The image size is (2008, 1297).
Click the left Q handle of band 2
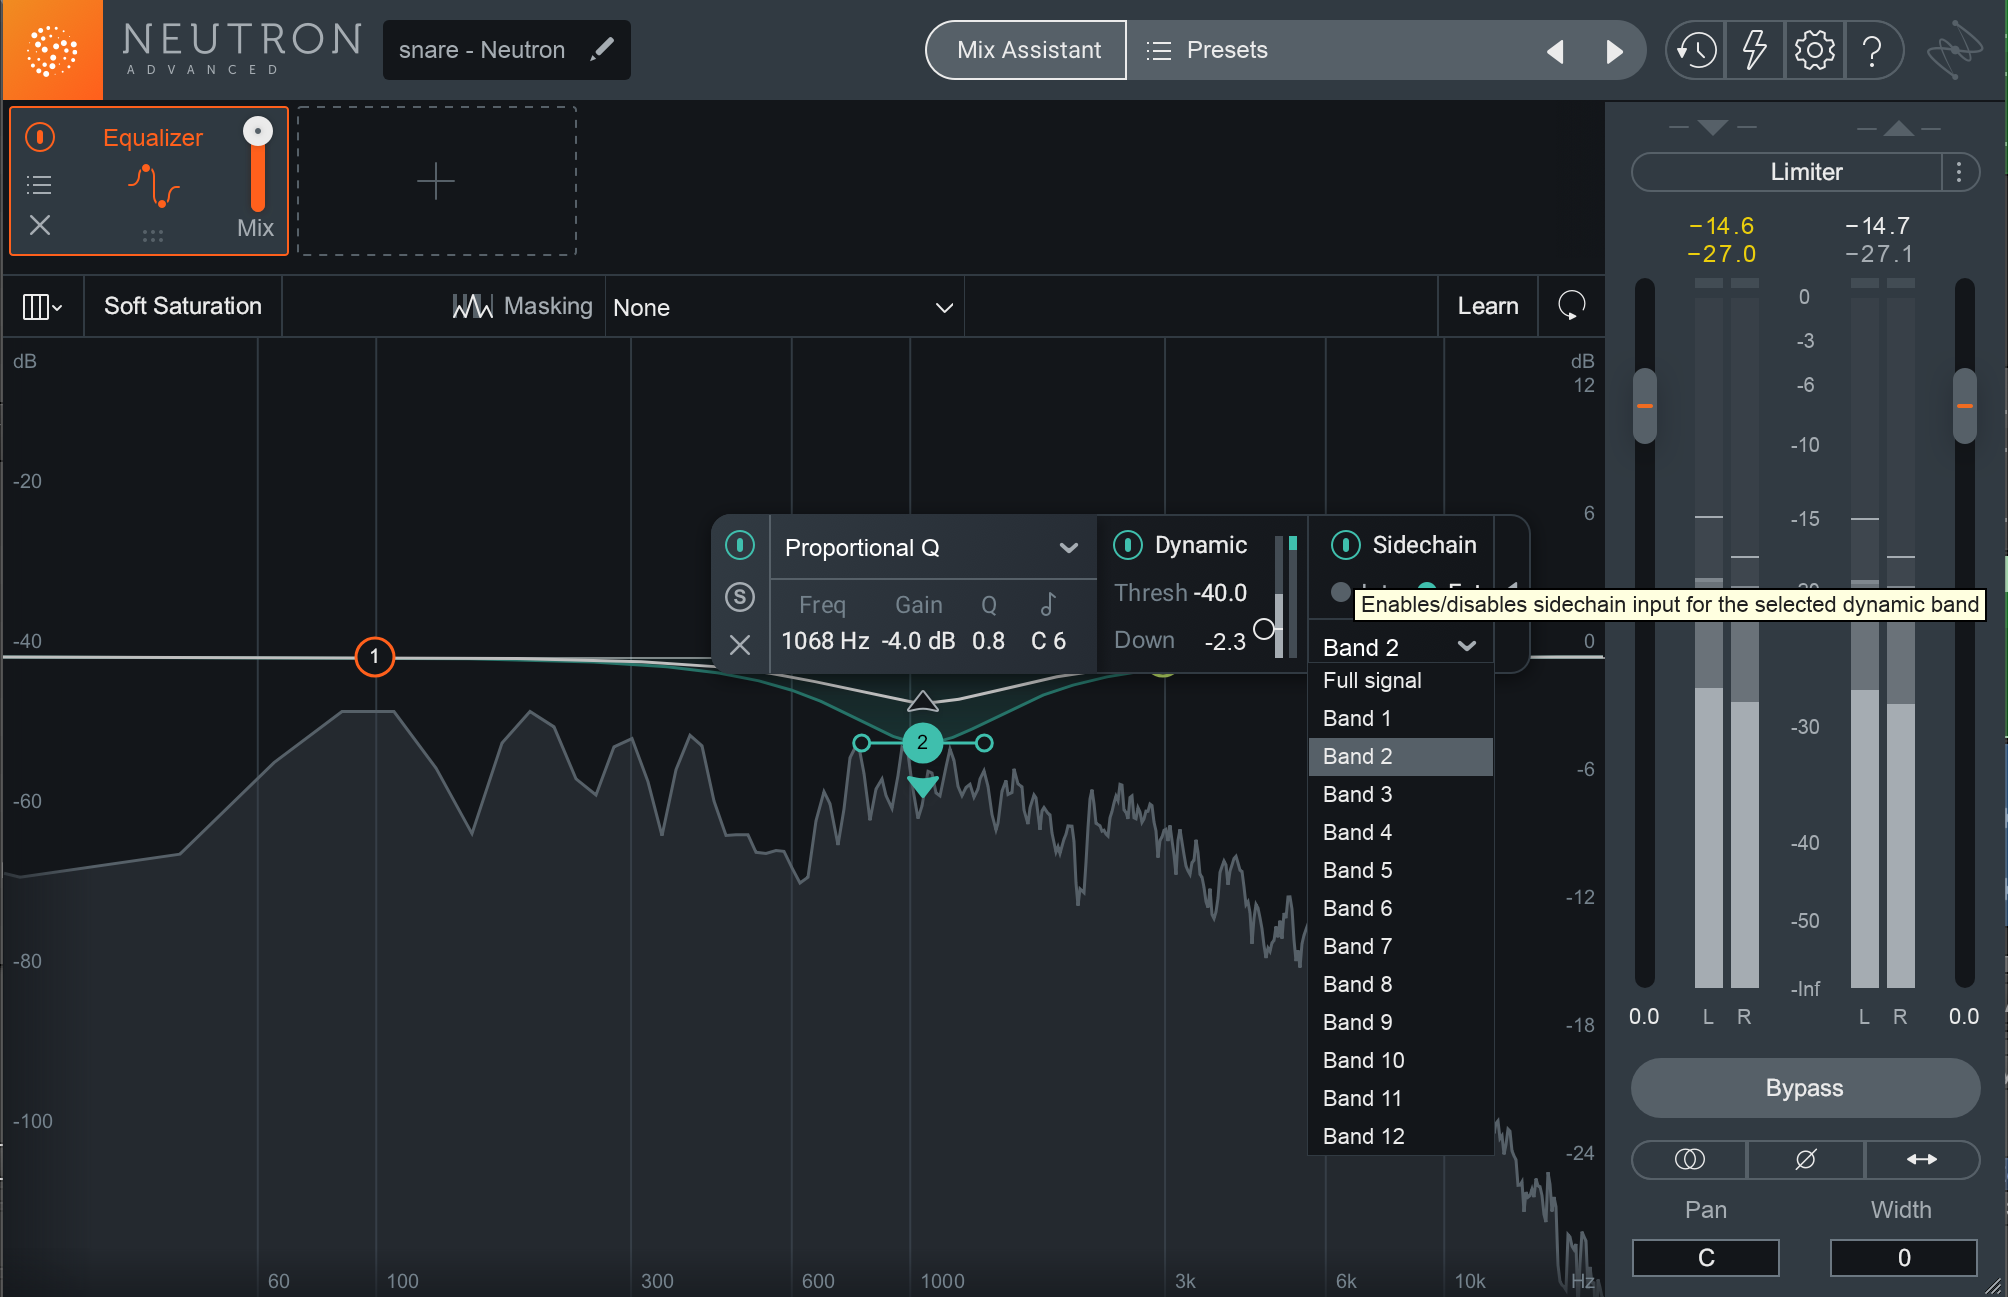861,743
